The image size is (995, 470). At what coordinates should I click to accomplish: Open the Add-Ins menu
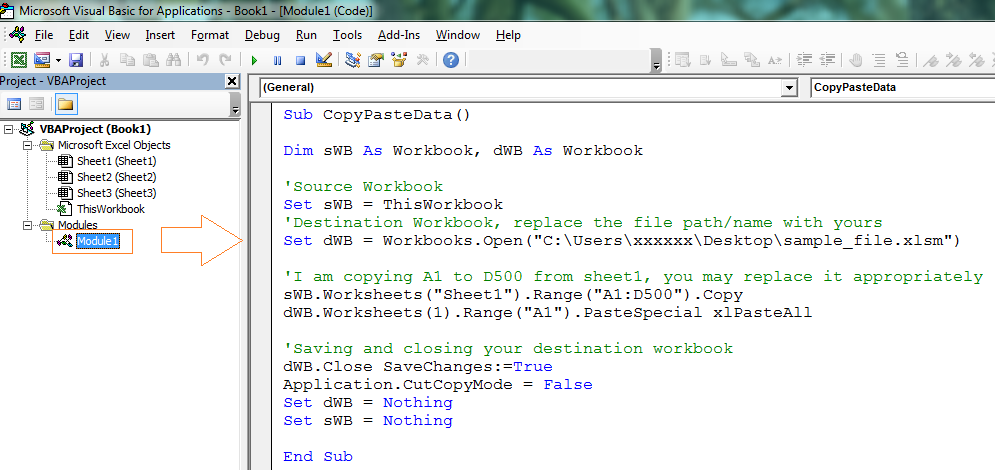(x=399, y=35)
